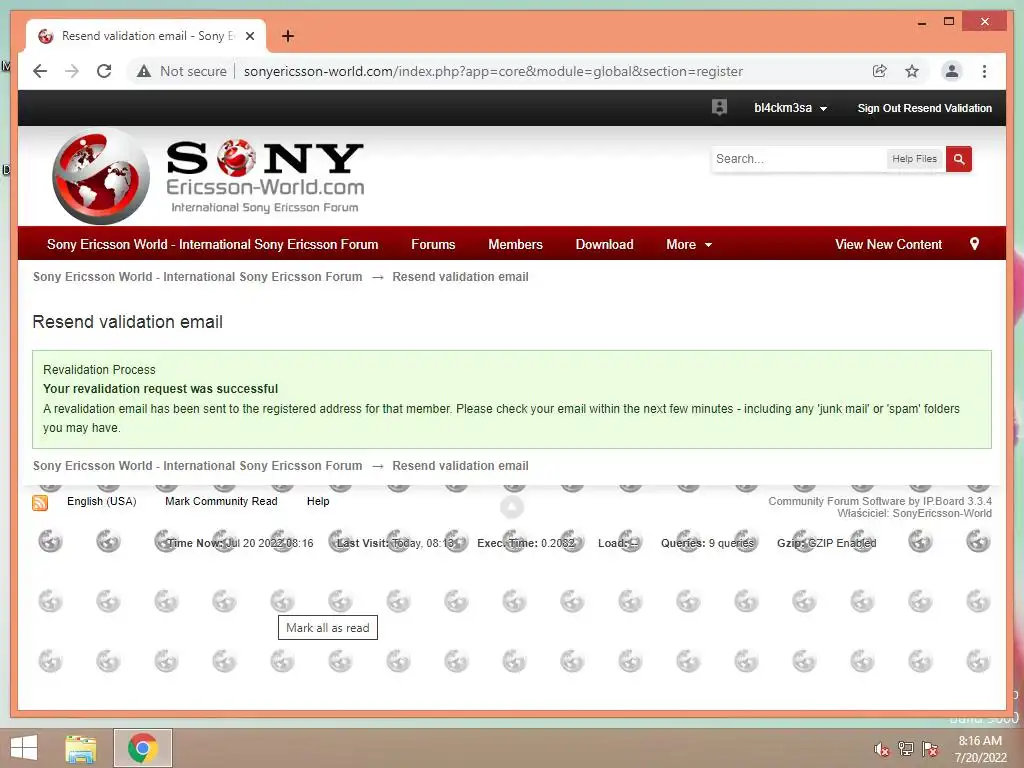Bookmark this page with the star icon
Screen dimensions: 1024x768
click(x=912, y=71)
